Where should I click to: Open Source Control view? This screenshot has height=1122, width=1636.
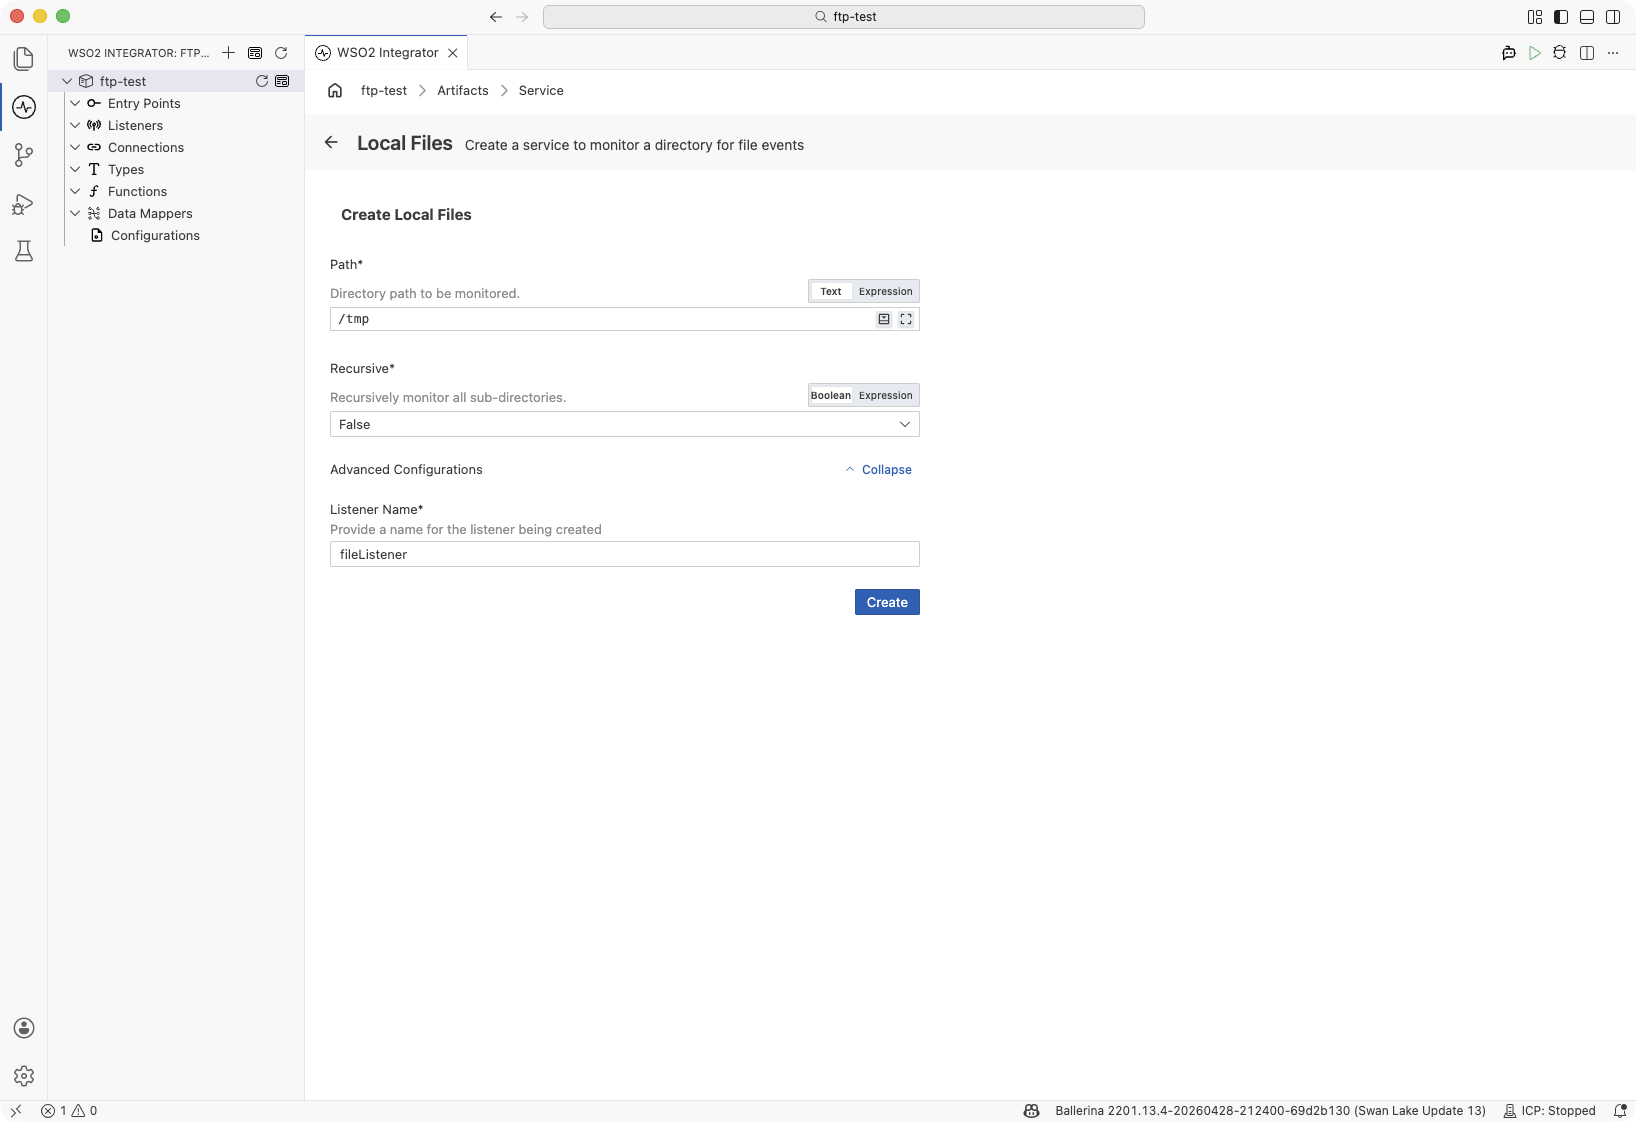click(24, 155)
